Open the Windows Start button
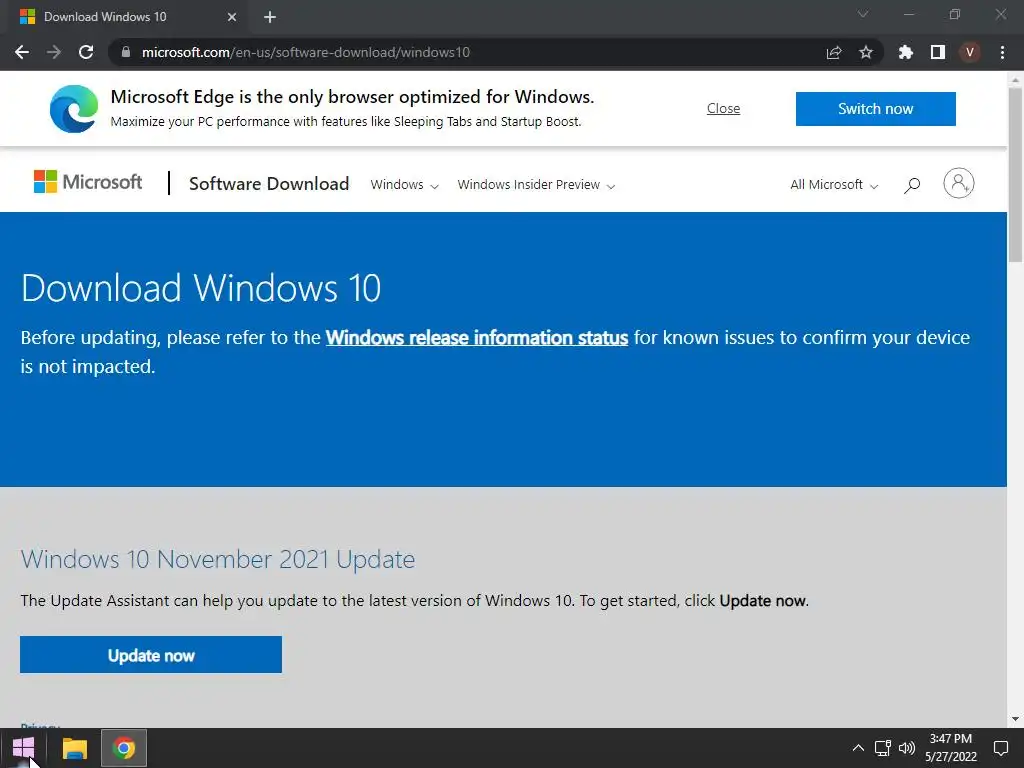Image resolution: width=1024 pixels, height=768 pixels. click(x=24, y=748)
